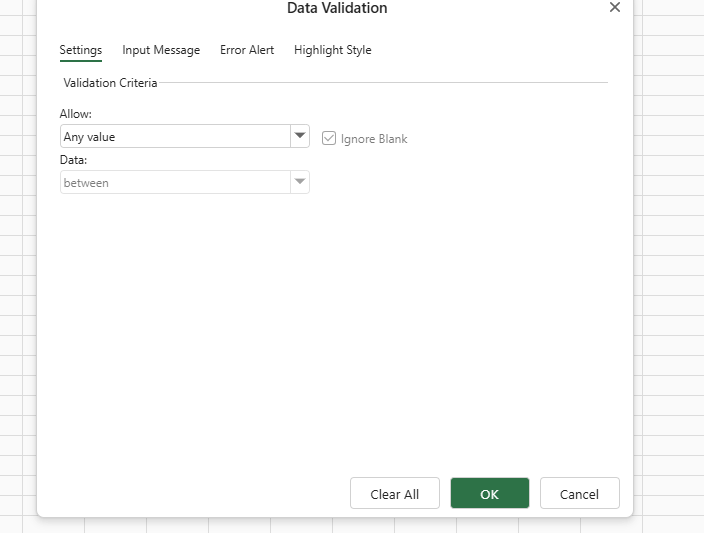The image size is (704, 533).
Task: Open the Input Message tab
Action: (161, 50)
